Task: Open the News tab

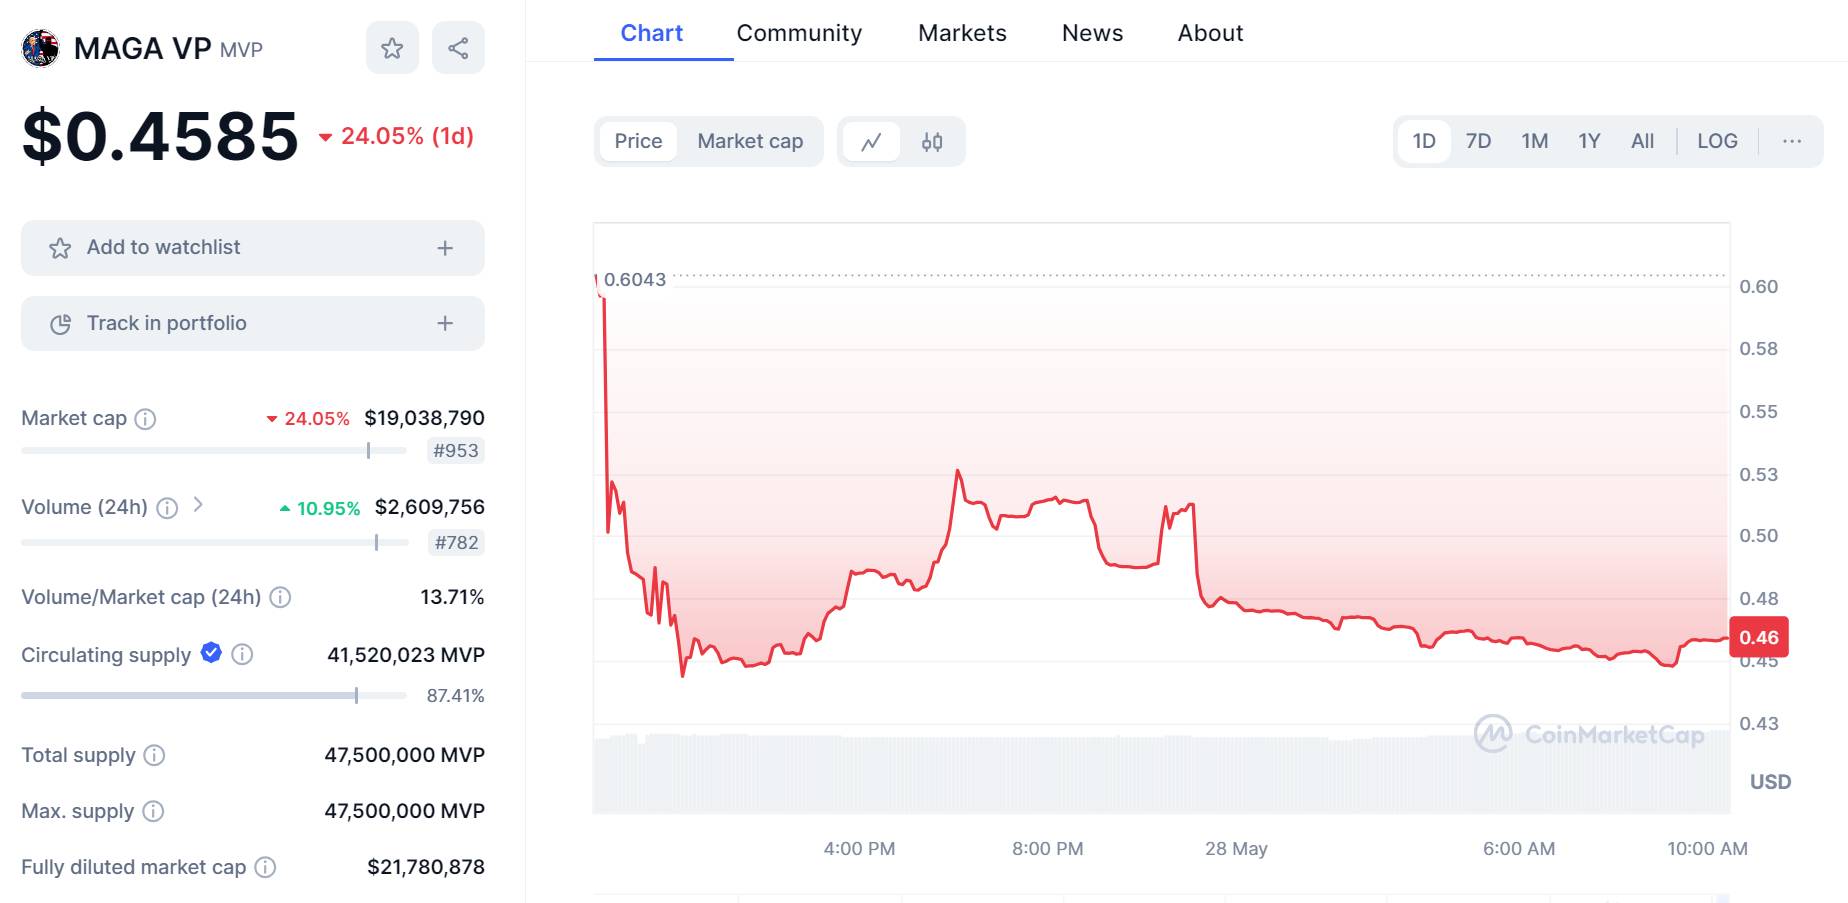Action: (1092, 33)
